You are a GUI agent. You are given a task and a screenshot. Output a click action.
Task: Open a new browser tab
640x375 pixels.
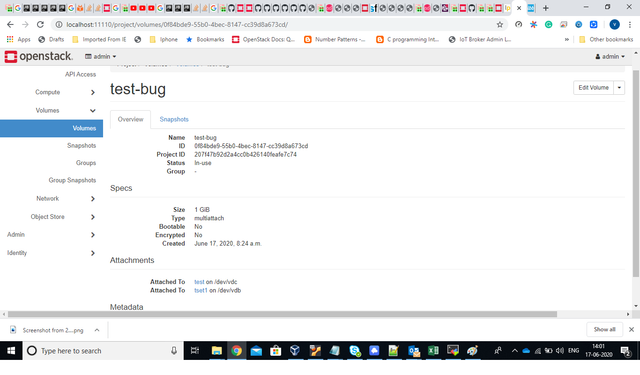[546, 8]
